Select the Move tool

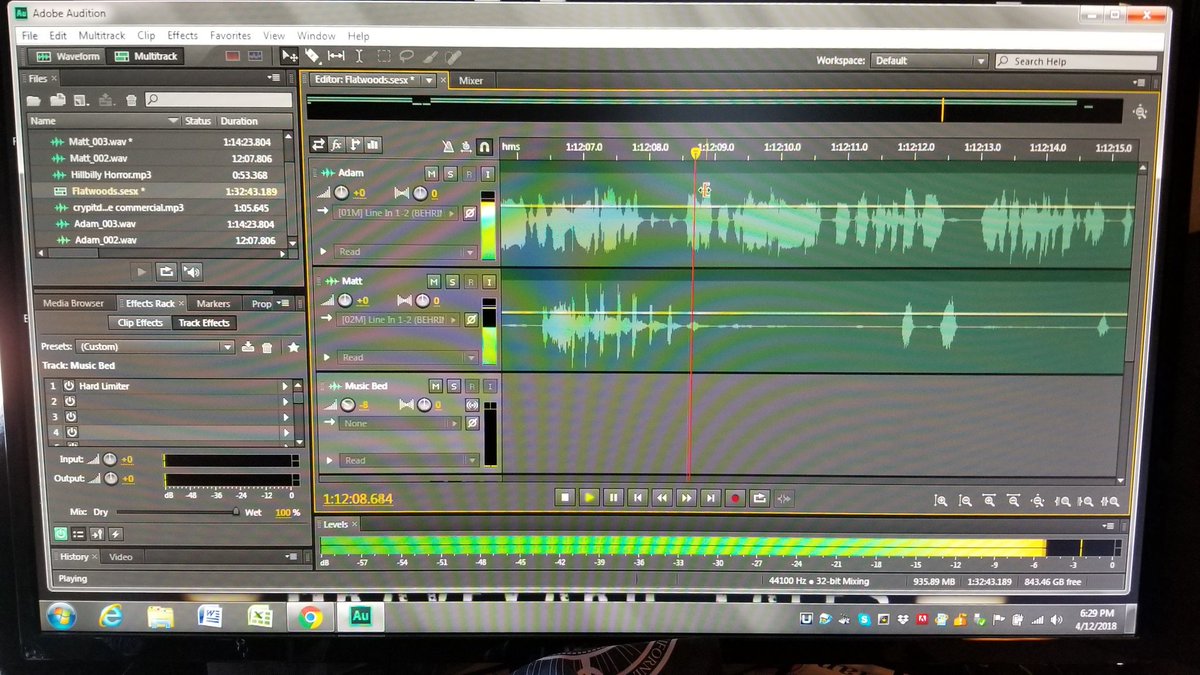point(291,56)
